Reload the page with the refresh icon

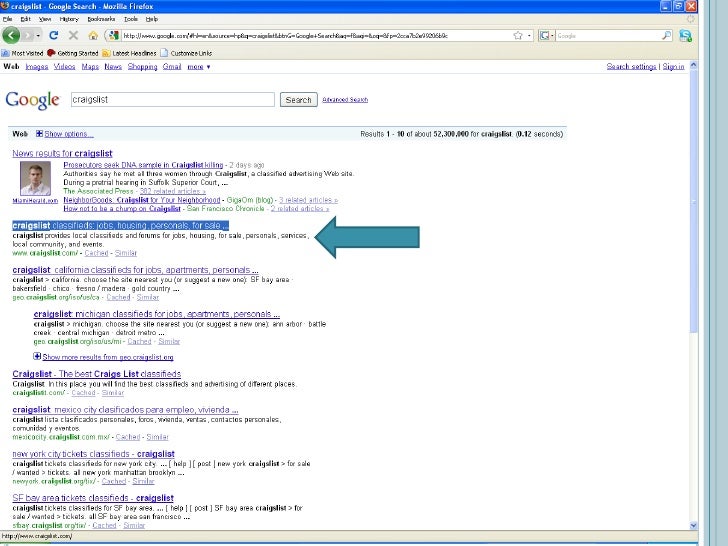[x=54, y=35]
